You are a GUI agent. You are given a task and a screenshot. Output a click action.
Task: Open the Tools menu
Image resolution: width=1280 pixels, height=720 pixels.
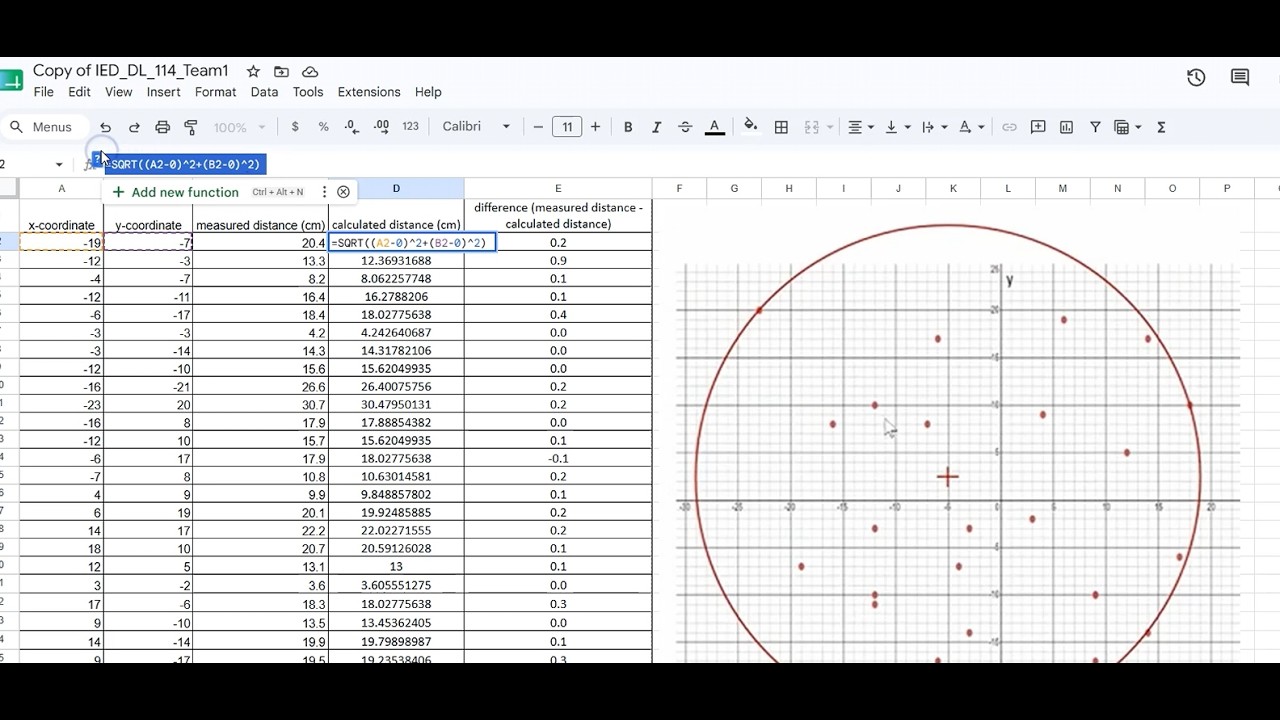click(x=308, y=92)
